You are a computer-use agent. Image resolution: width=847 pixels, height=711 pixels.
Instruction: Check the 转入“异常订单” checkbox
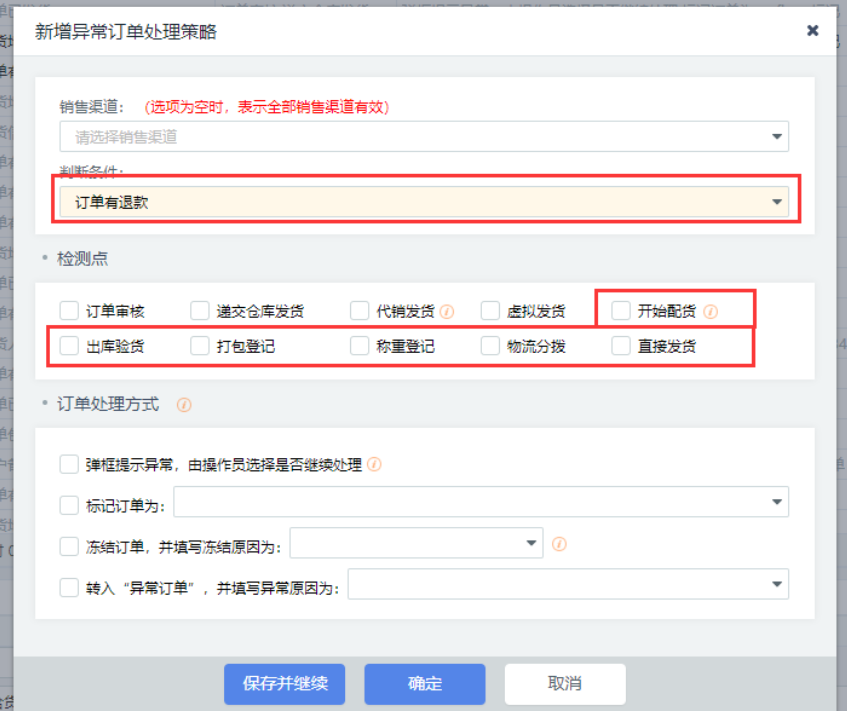click(69, 587)
